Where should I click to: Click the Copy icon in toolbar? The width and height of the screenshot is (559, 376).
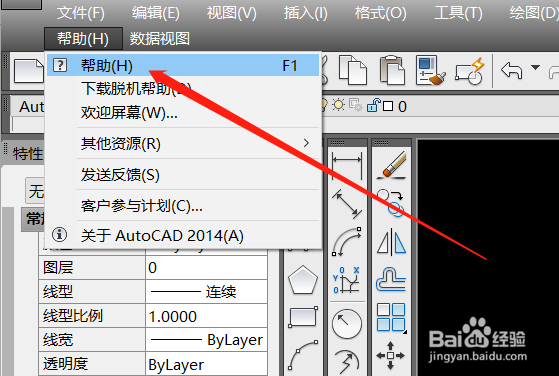tap(352, 70)
